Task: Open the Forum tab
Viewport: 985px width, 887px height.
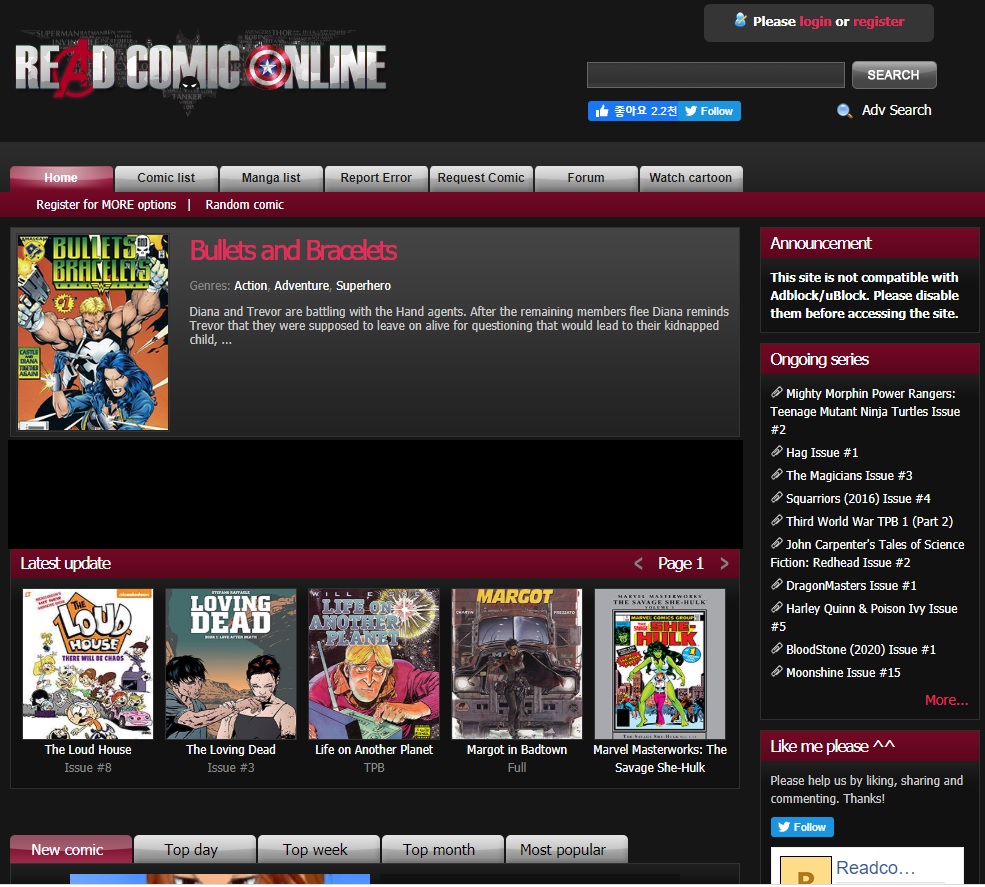Action: [585, 178]
